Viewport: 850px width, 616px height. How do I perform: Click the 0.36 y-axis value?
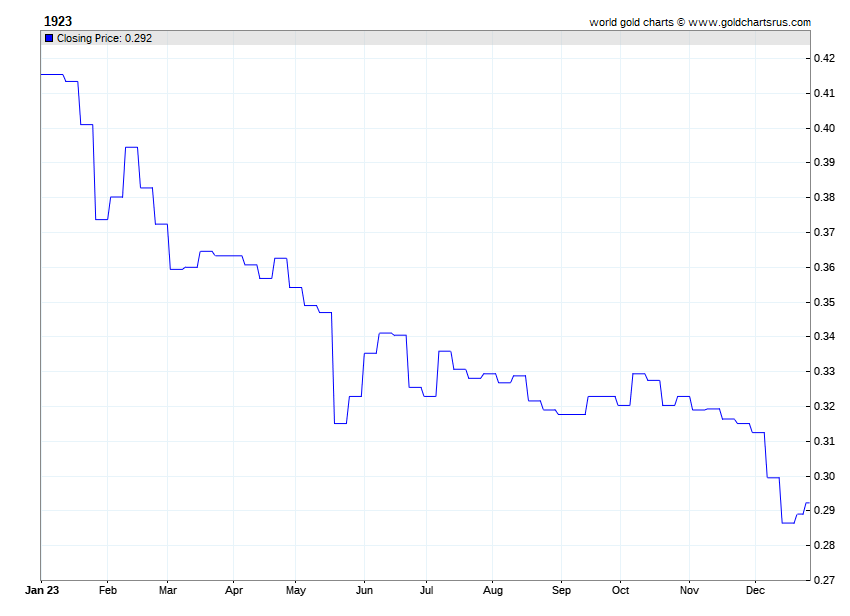(x=824, y=267)
